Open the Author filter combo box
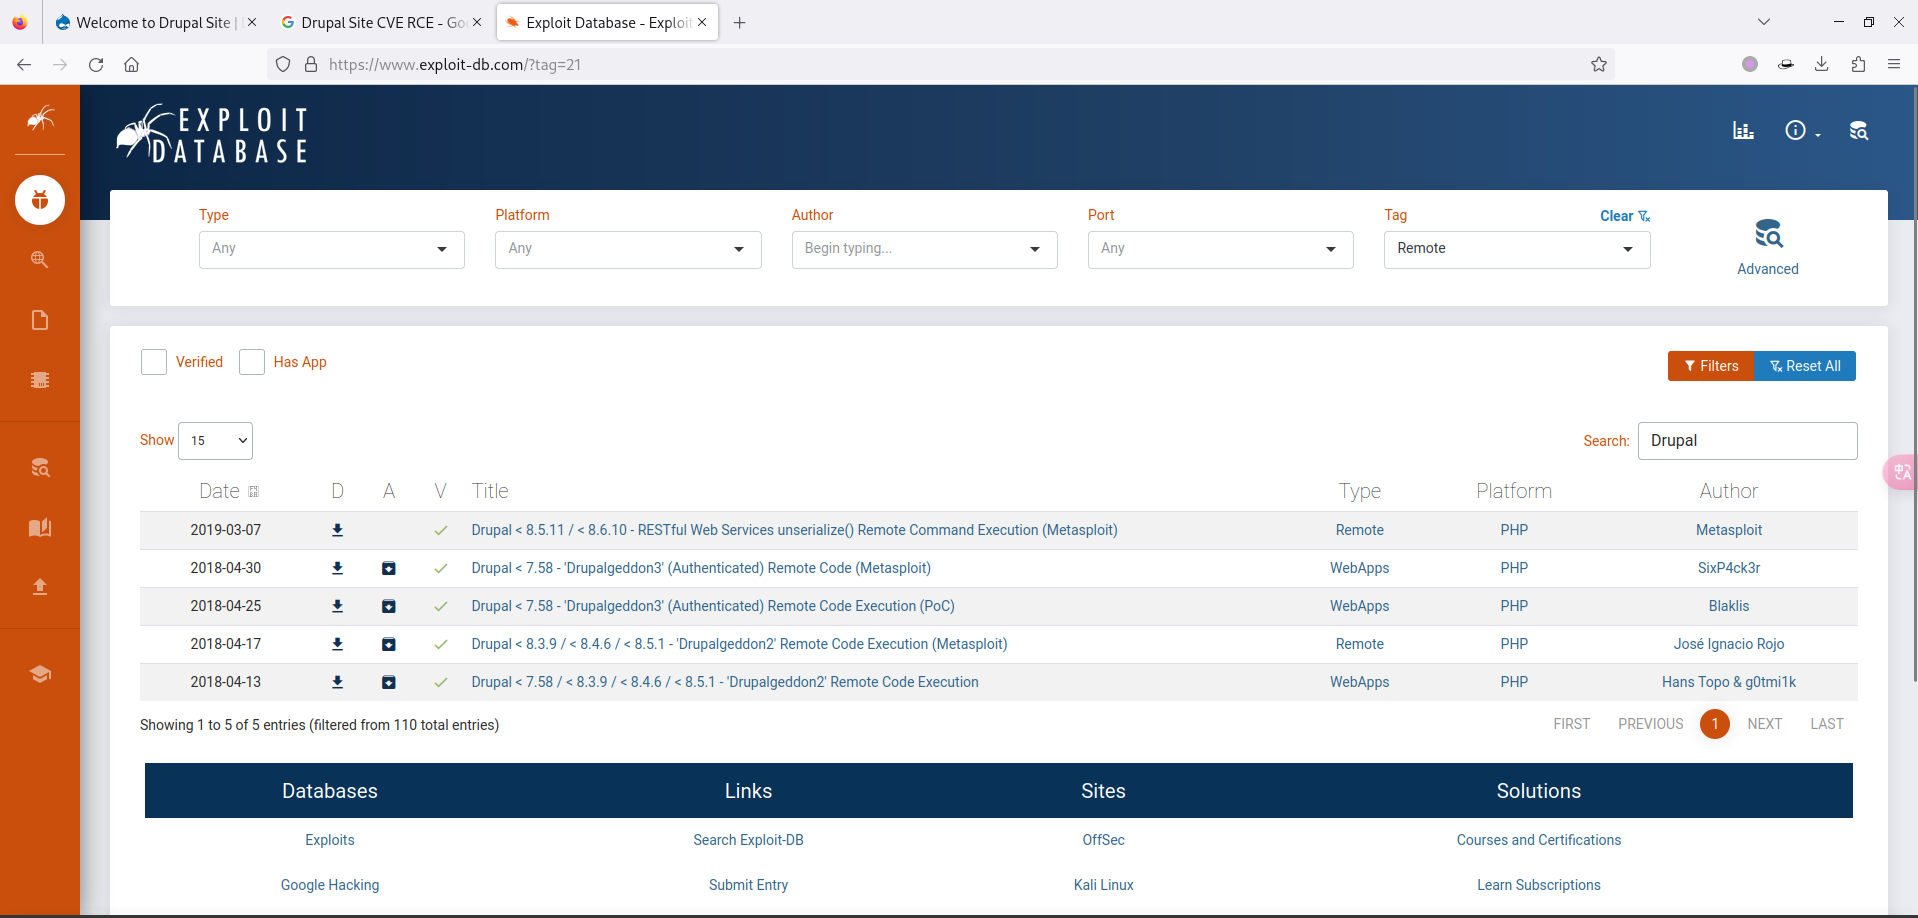Image resolution: width=1918 pixels, height=918 pixels. click(x=925, y=250)
